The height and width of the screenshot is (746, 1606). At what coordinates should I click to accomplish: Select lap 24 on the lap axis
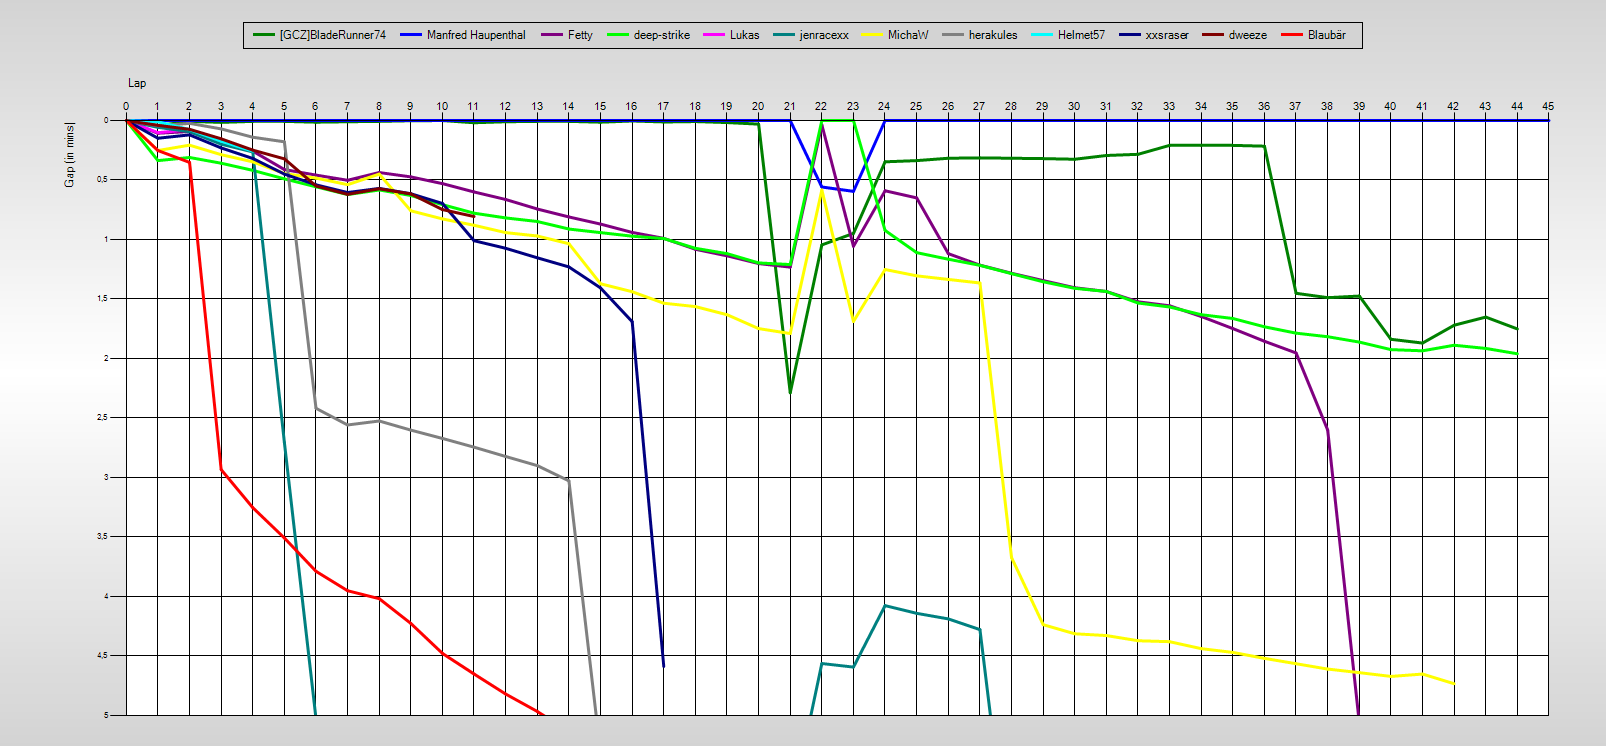tap(884, 106)
